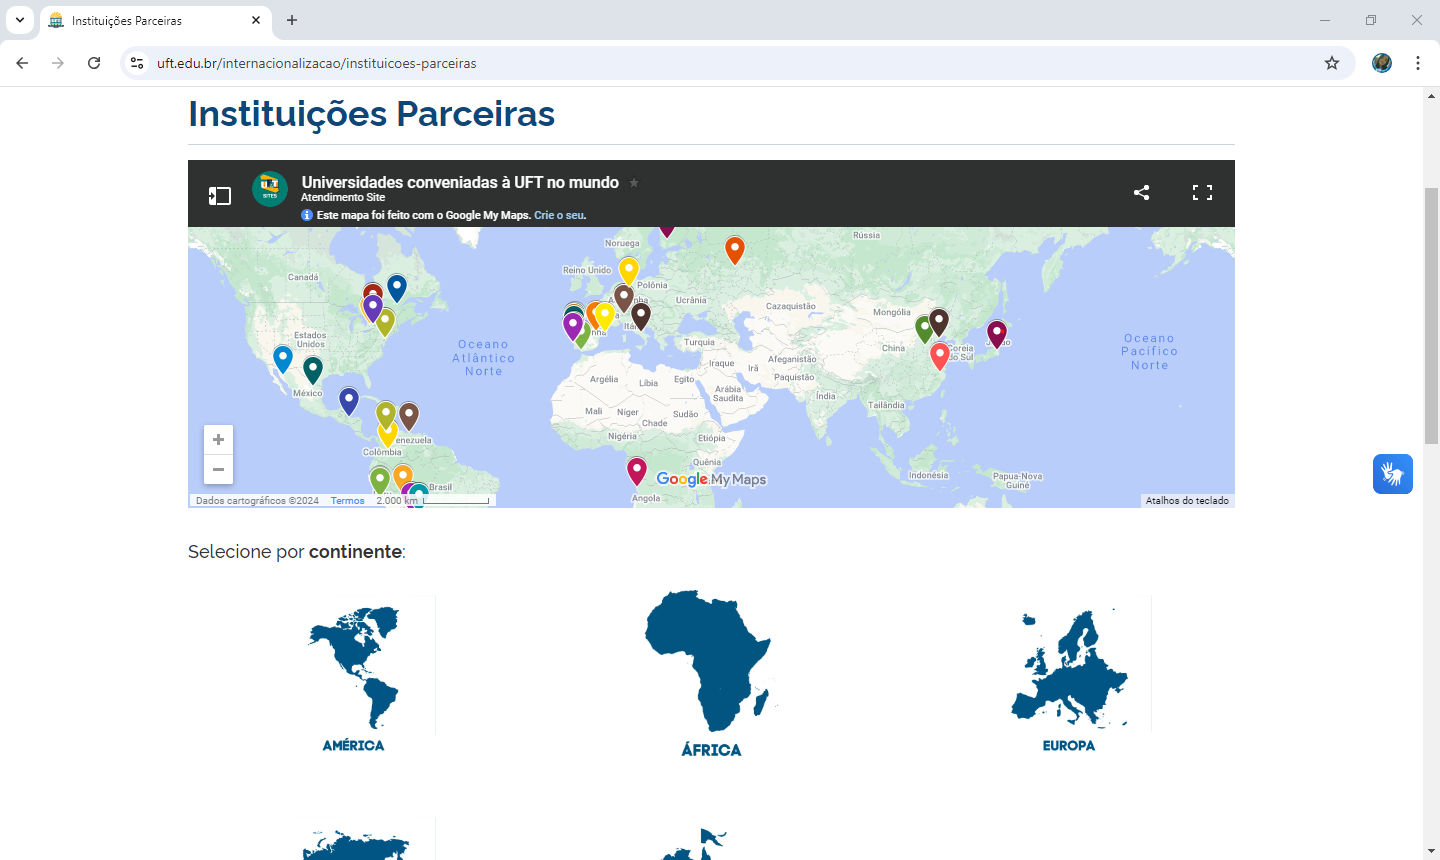Image resolution: width=1440 pixels, height=860 pixels.
Task: Open the map Termos link
Action: click(347, 501)
